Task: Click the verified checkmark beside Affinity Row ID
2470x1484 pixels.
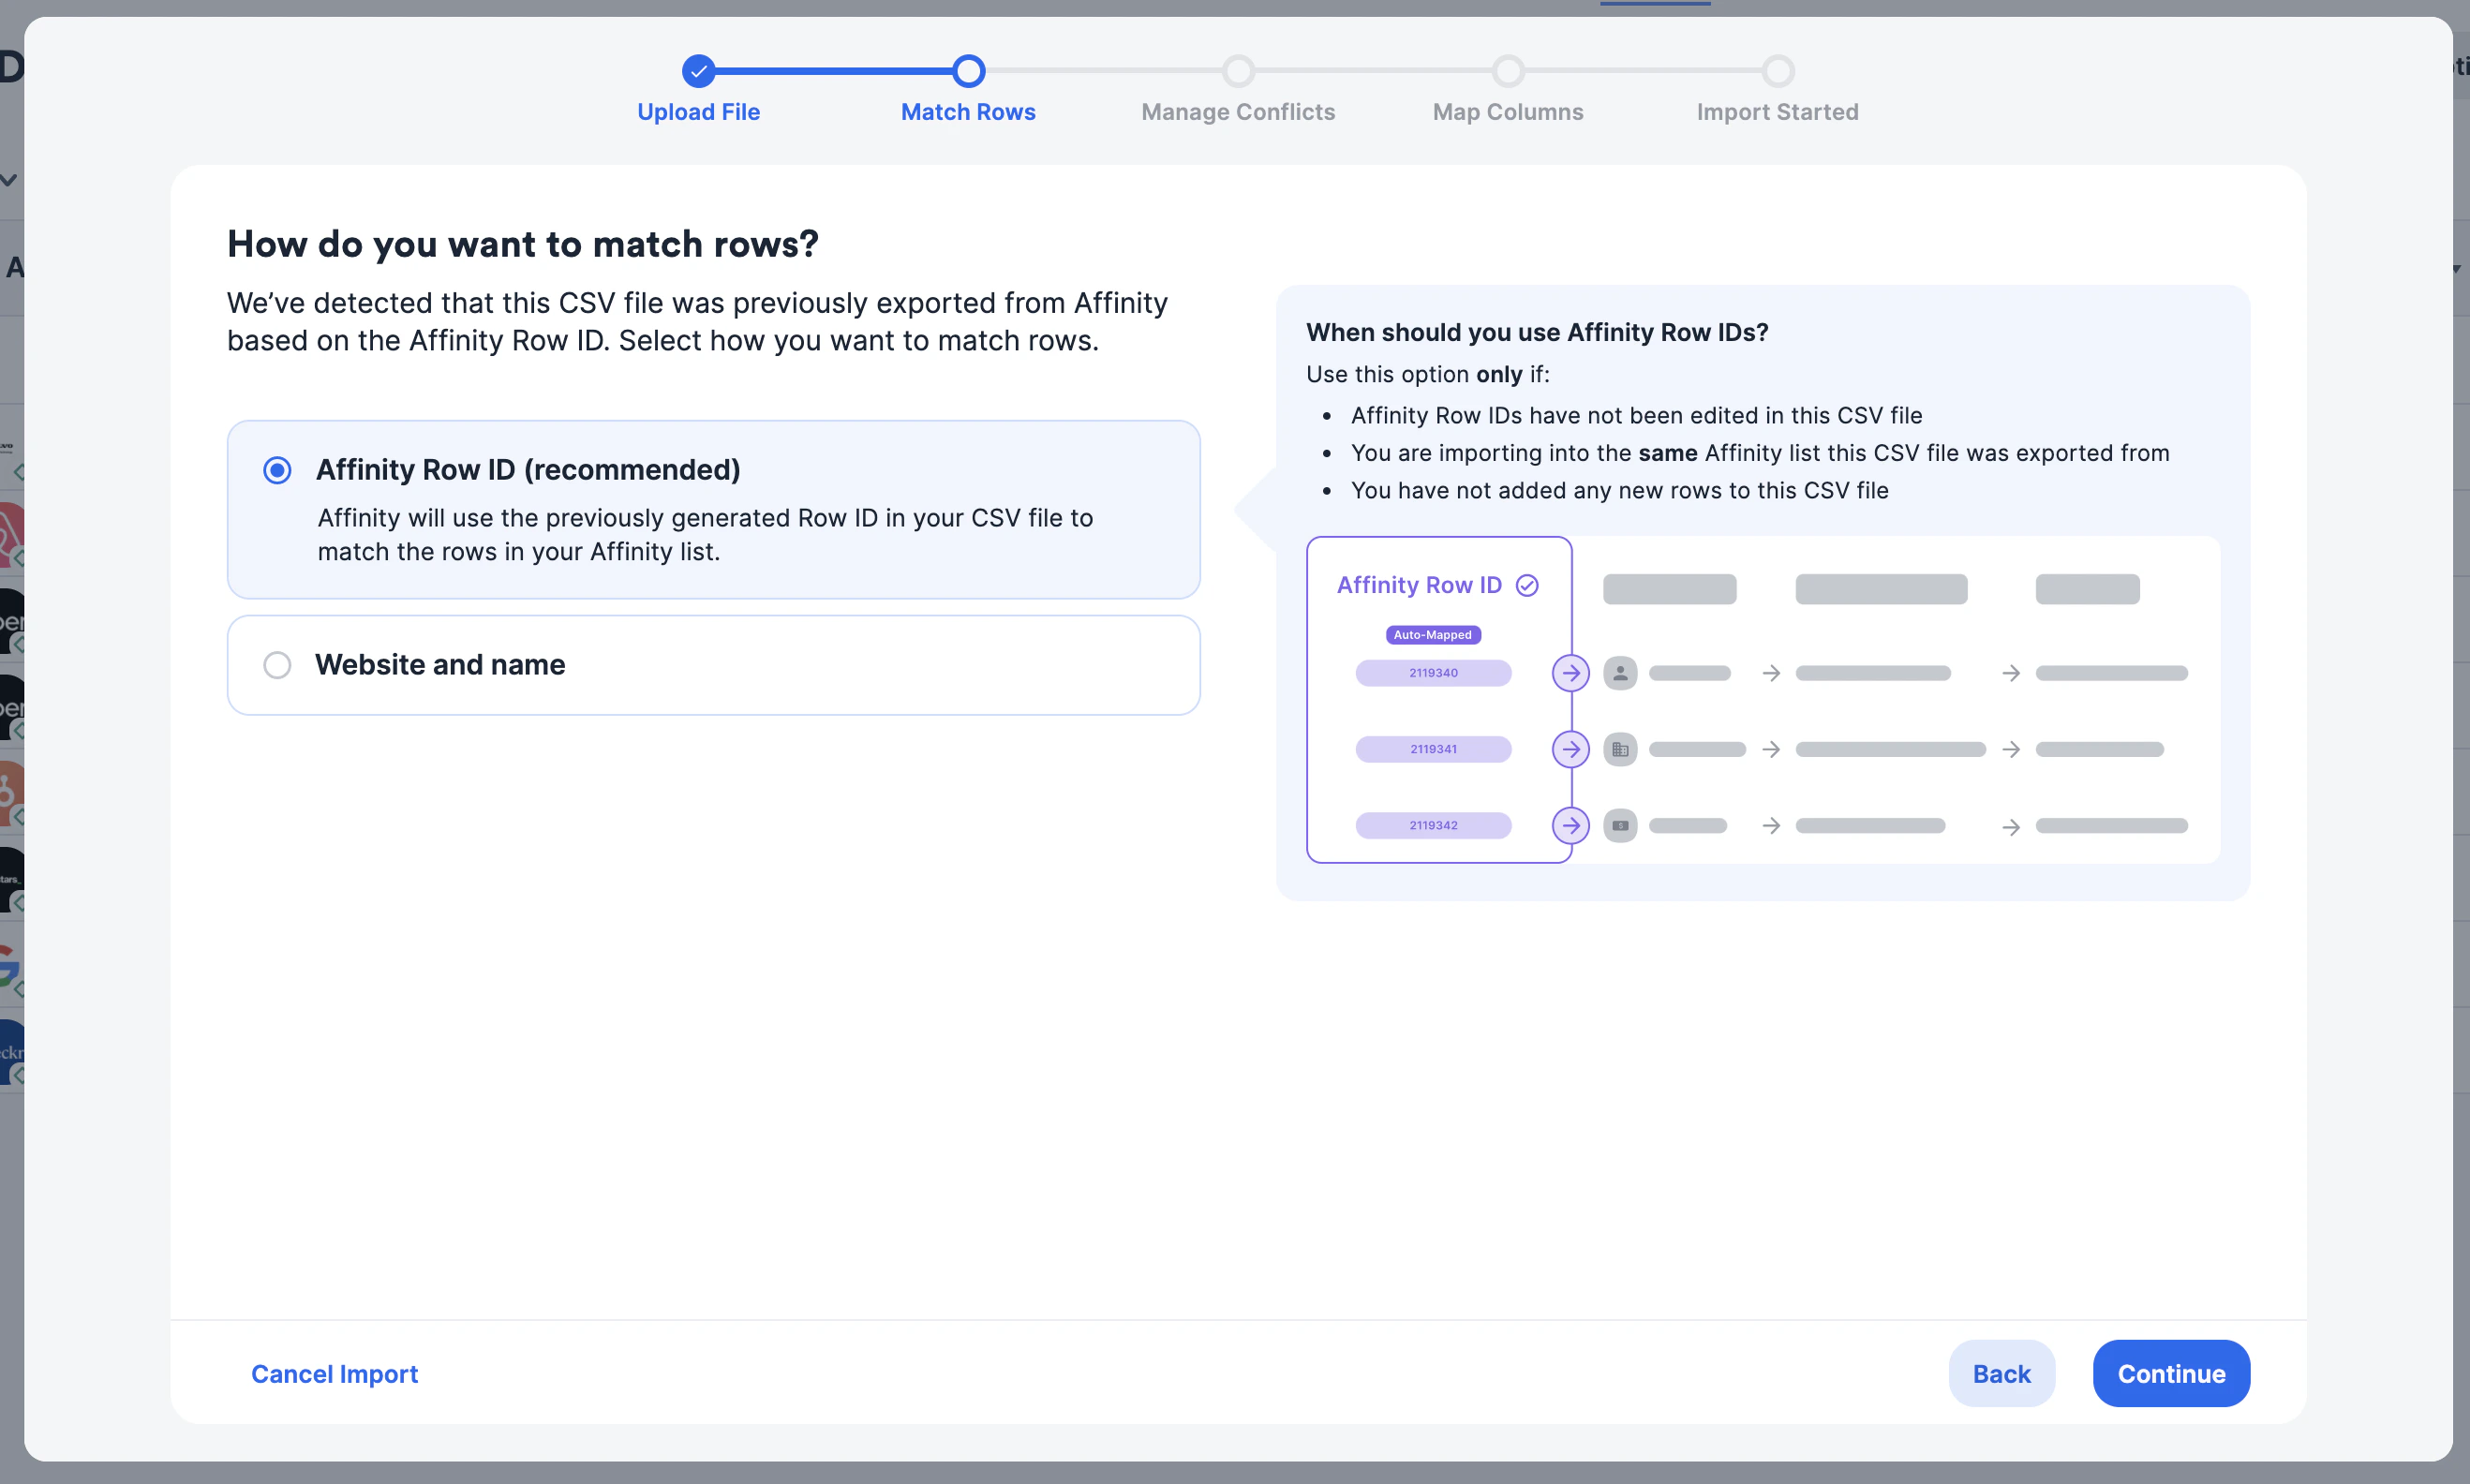Action: [1527, 585]
